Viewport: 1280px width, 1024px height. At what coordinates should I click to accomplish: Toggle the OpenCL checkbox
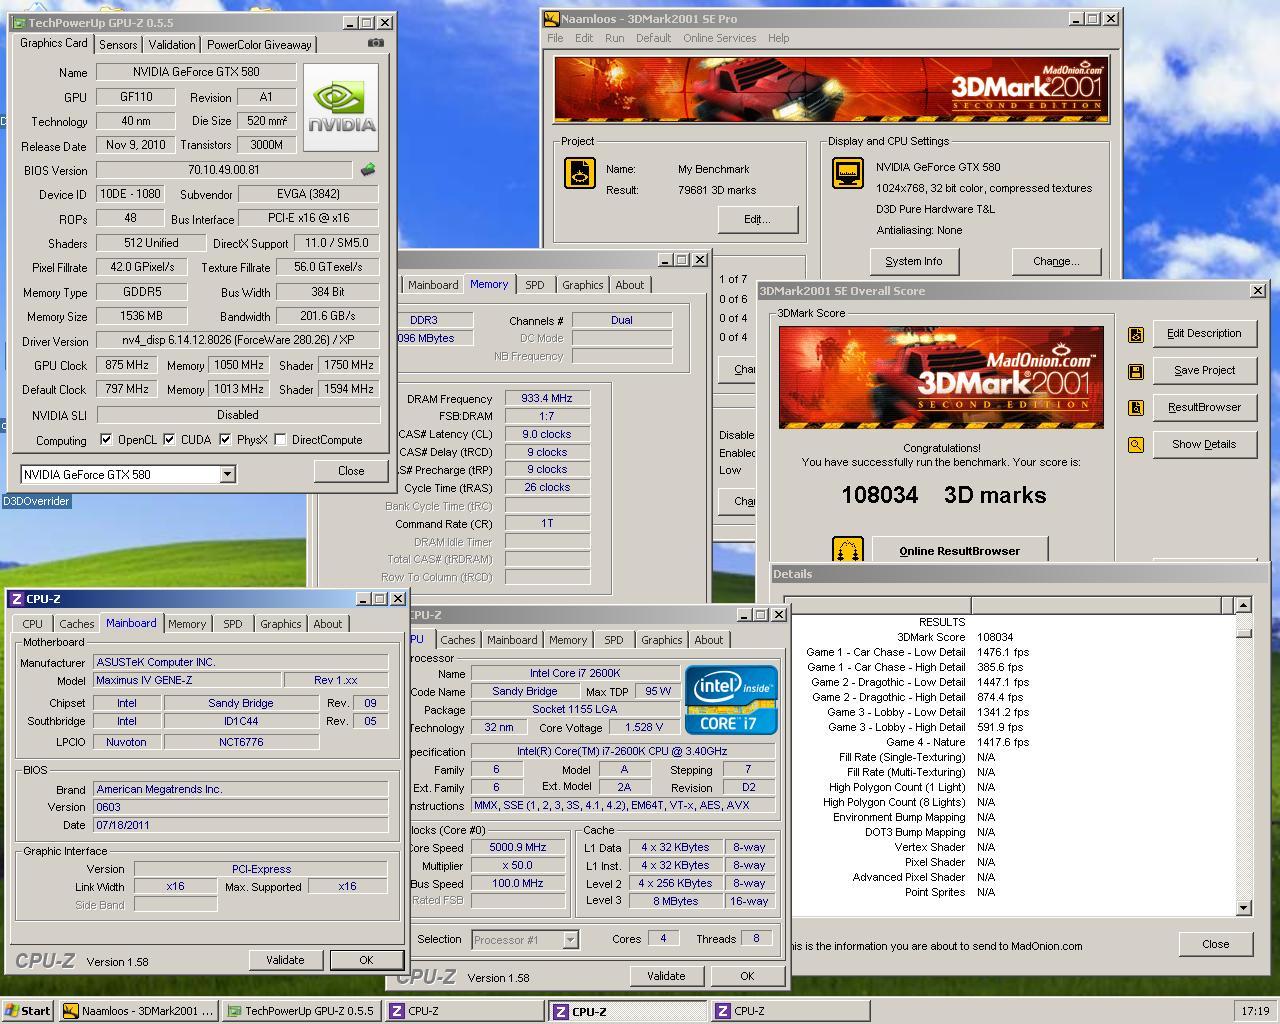(x=106, y=439)
